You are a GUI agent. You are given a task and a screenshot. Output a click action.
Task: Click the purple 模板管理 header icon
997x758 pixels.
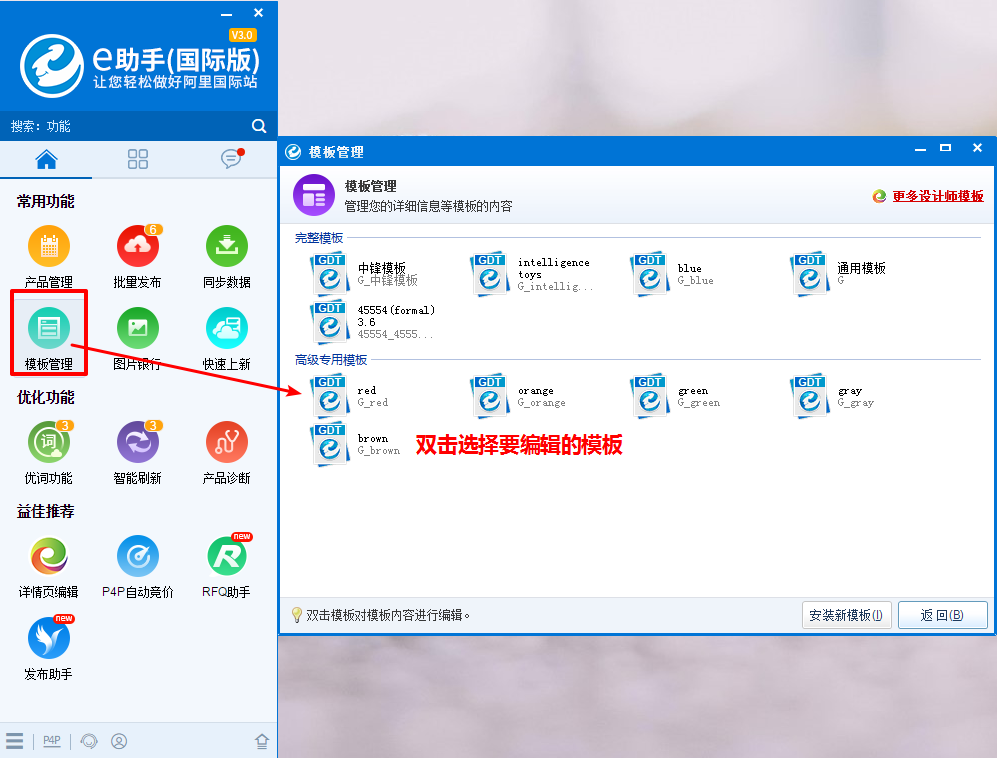coord(314,195)
